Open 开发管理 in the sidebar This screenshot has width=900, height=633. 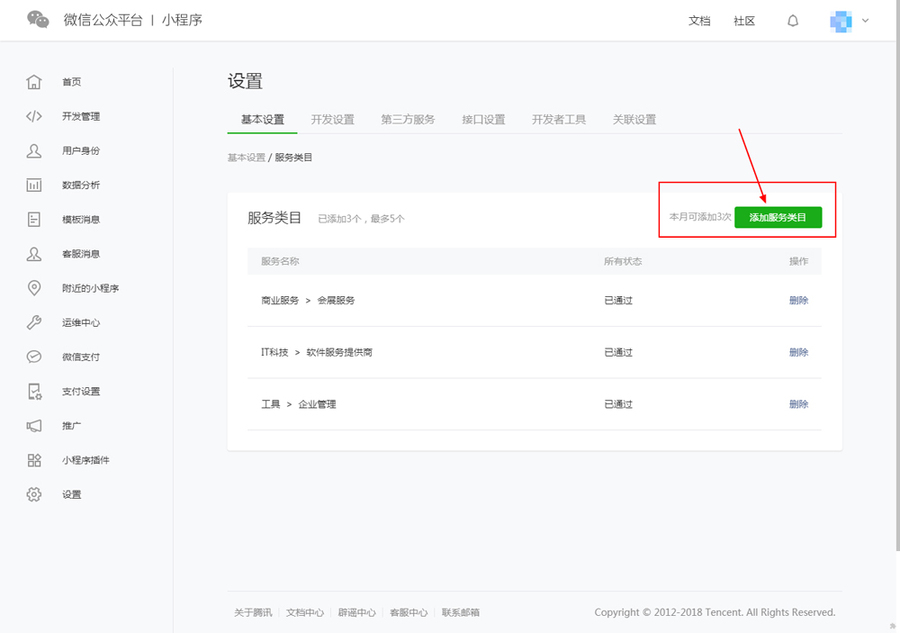[81, 116]
